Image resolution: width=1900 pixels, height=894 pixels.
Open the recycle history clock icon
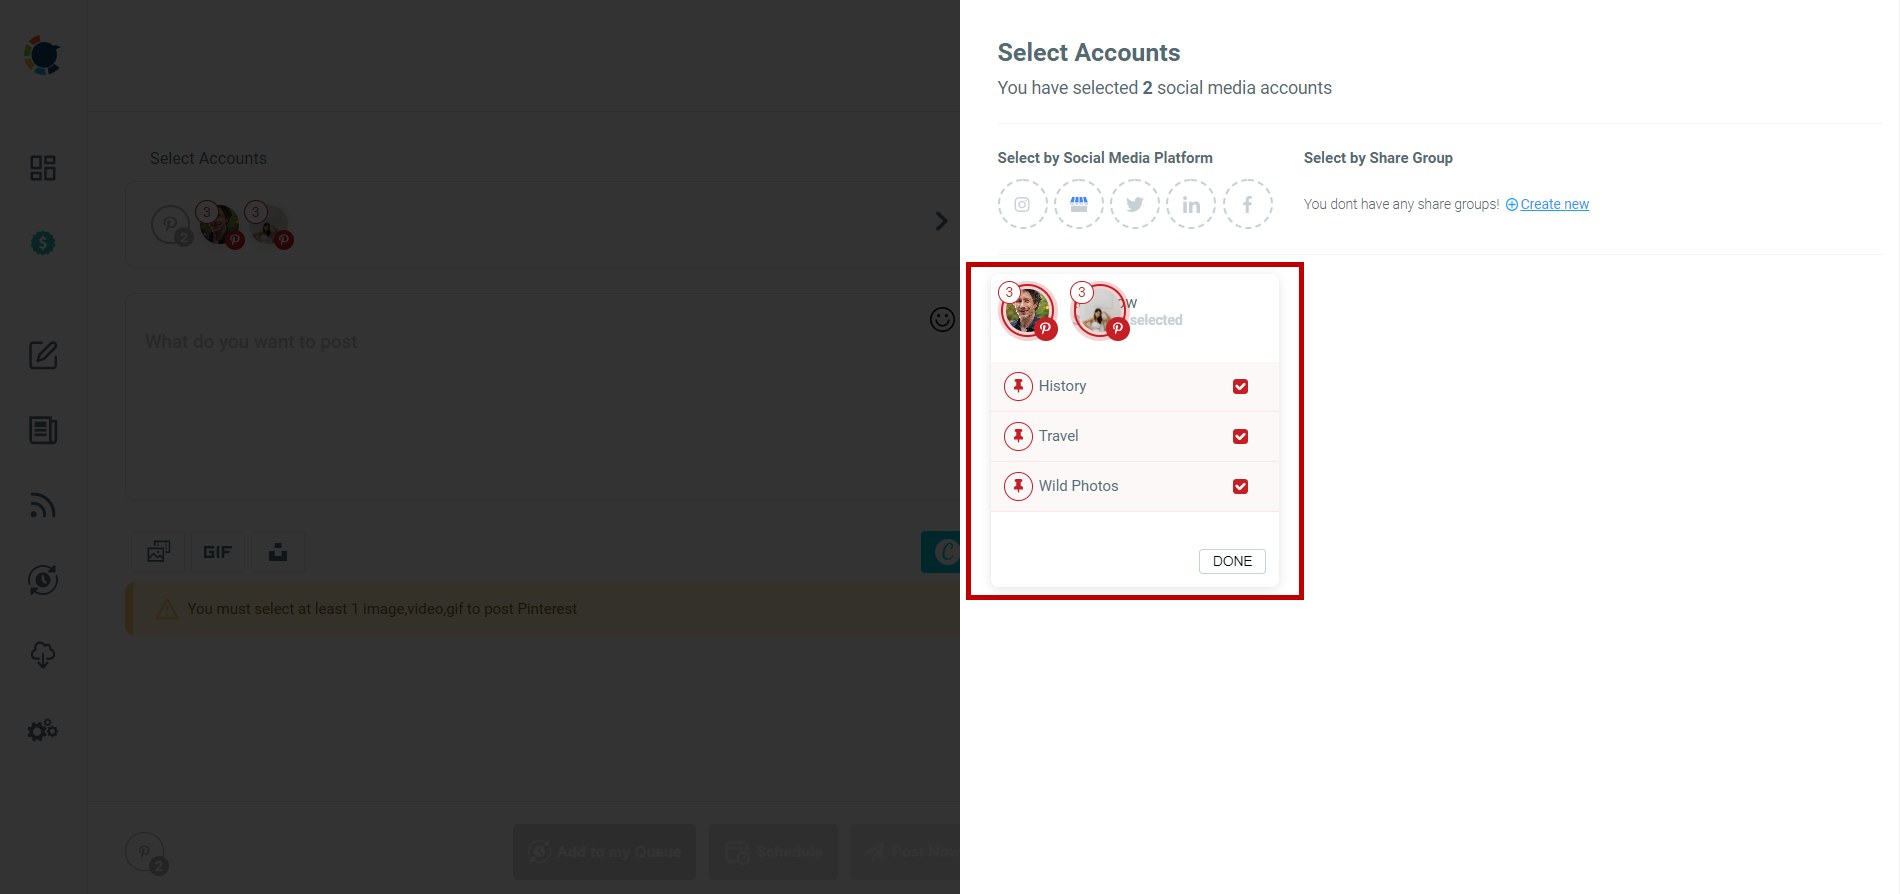click(x=43, y=580)
